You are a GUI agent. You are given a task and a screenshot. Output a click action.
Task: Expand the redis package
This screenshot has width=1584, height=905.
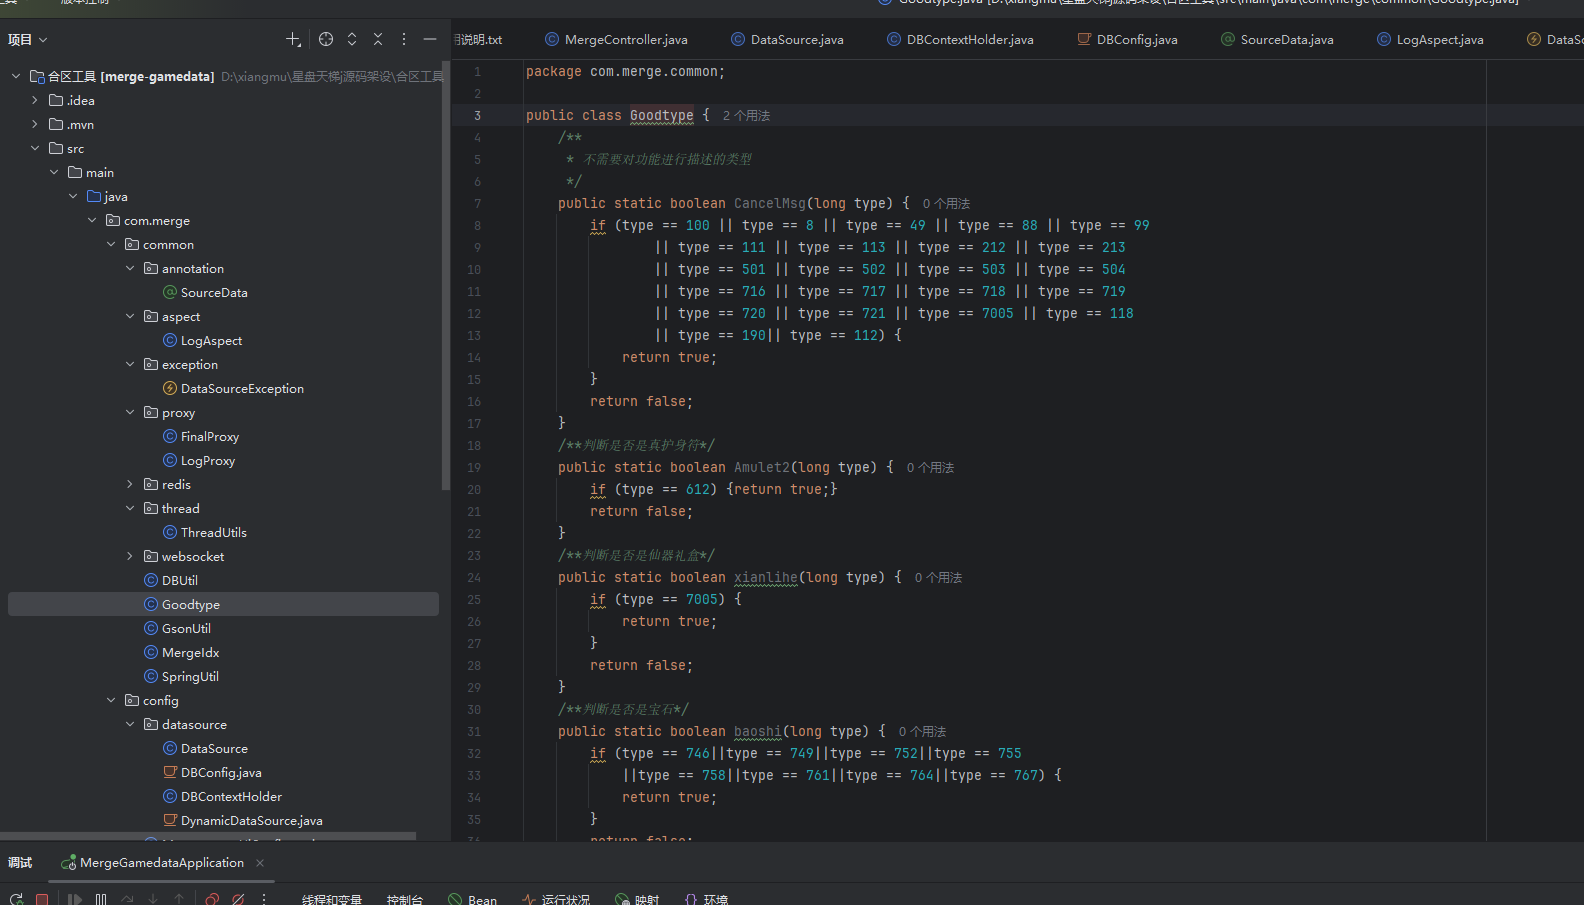pos(130,484)
